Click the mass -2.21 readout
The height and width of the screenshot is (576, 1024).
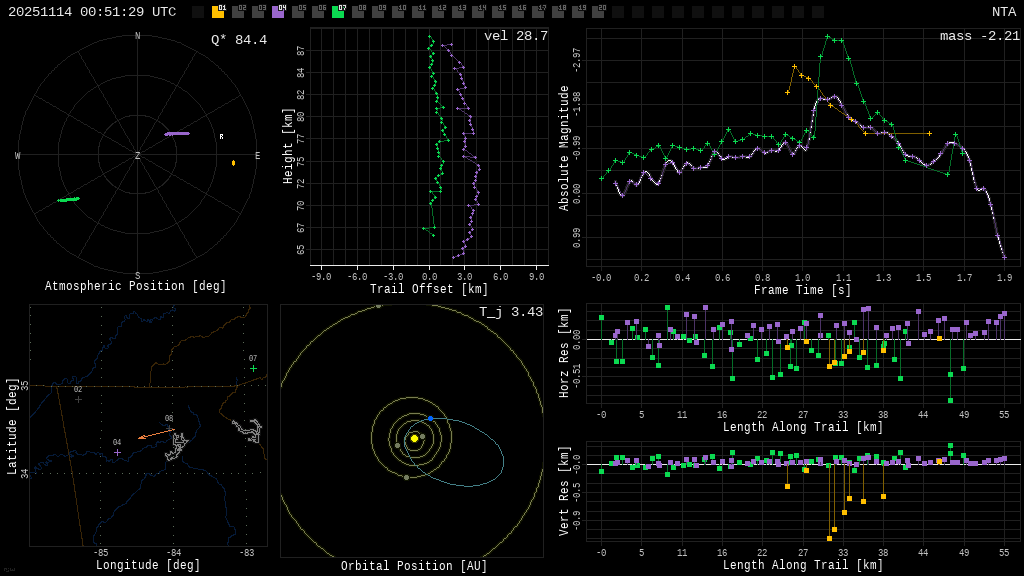[x=979, y=36]
